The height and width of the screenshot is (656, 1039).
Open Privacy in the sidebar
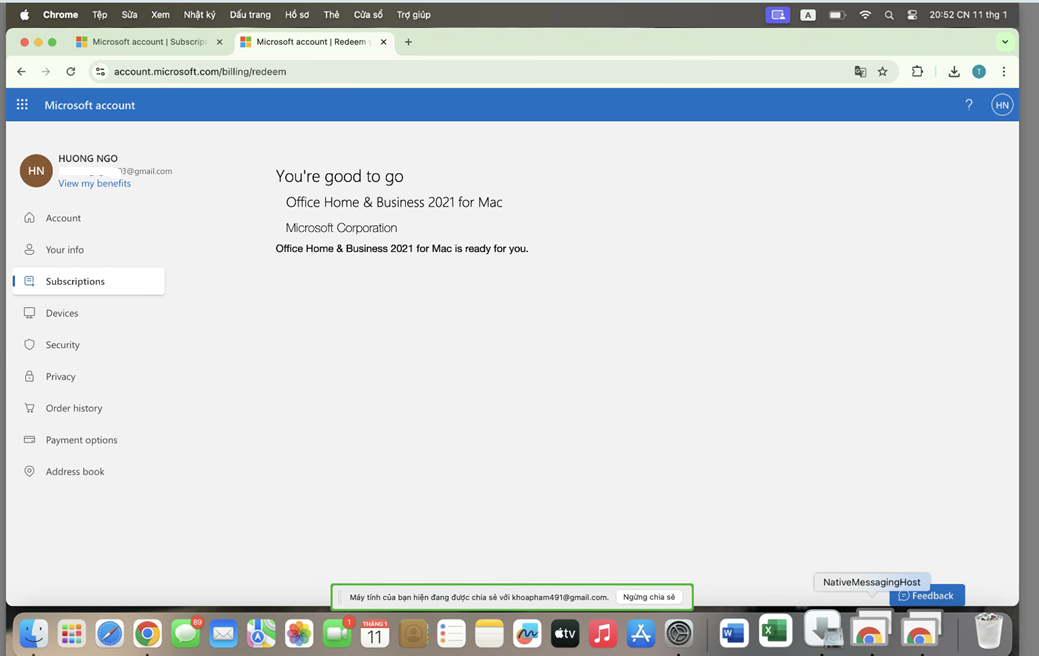coord(88,376)
